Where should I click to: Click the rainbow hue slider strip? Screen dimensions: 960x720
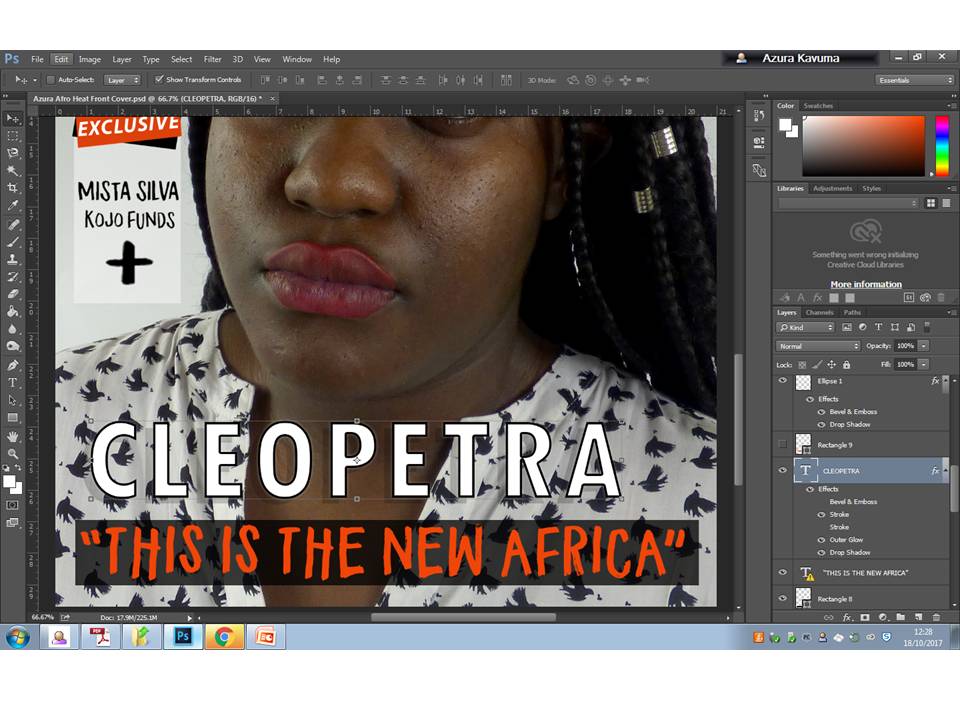942,146
